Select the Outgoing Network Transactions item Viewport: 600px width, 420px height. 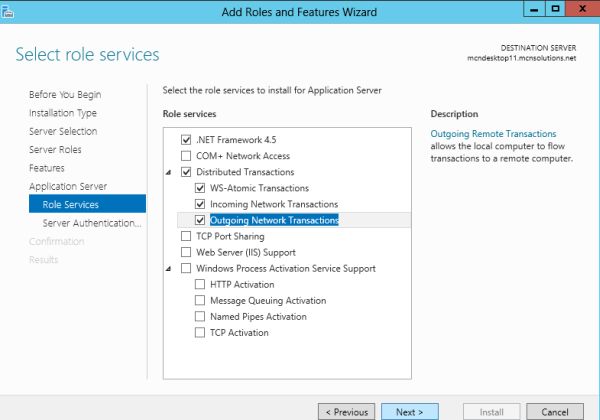click(x=274, y=221)
